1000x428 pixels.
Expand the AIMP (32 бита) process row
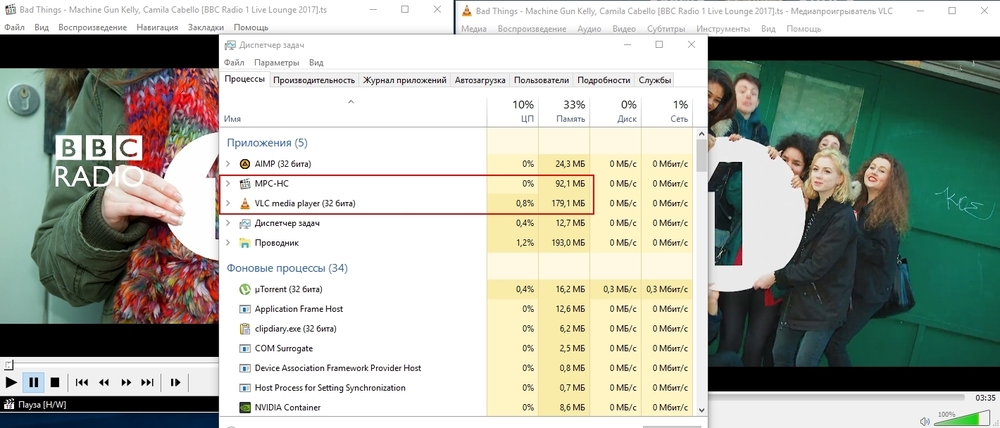pyautogui.click(x=228, y=163)
